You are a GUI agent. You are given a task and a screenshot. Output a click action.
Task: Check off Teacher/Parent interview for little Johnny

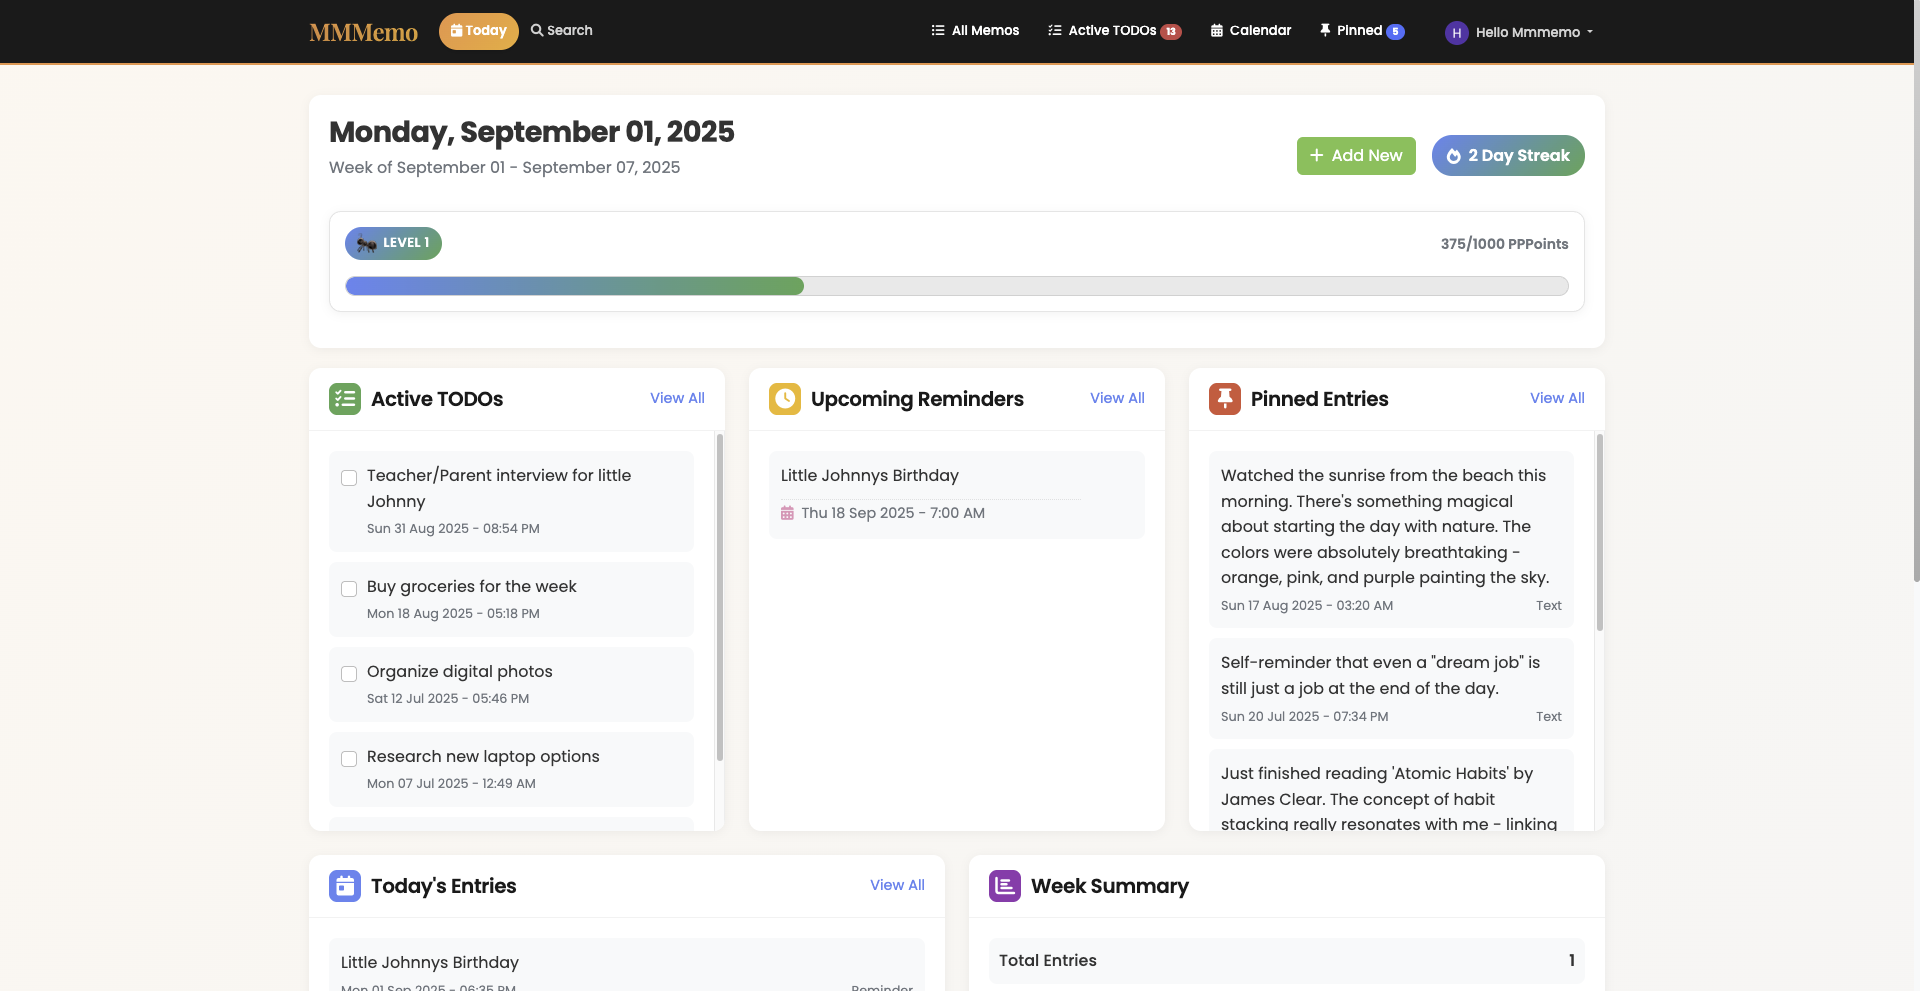coord(349,478)
